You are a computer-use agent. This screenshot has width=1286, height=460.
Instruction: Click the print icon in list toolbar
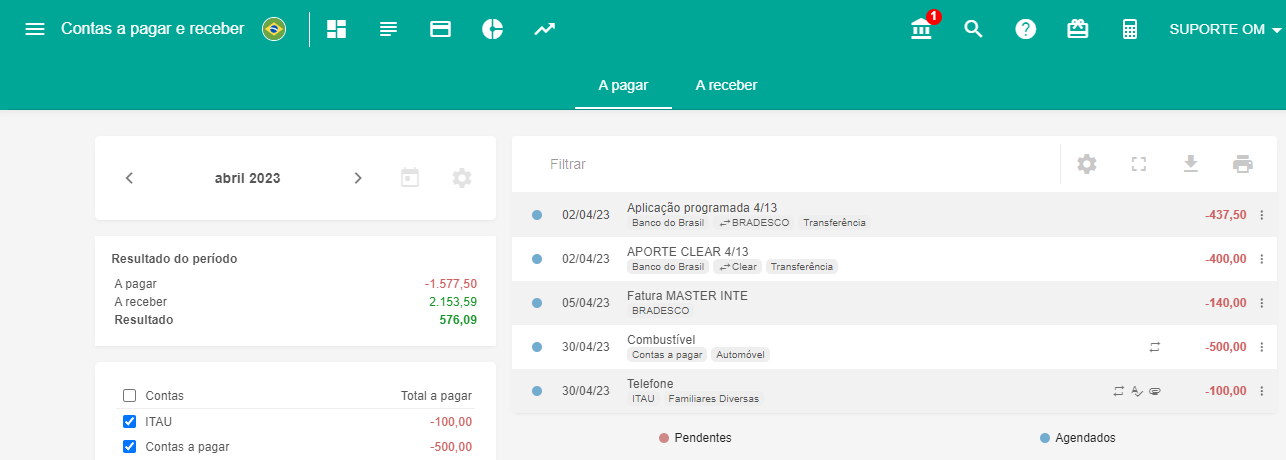click(1243, 164)
